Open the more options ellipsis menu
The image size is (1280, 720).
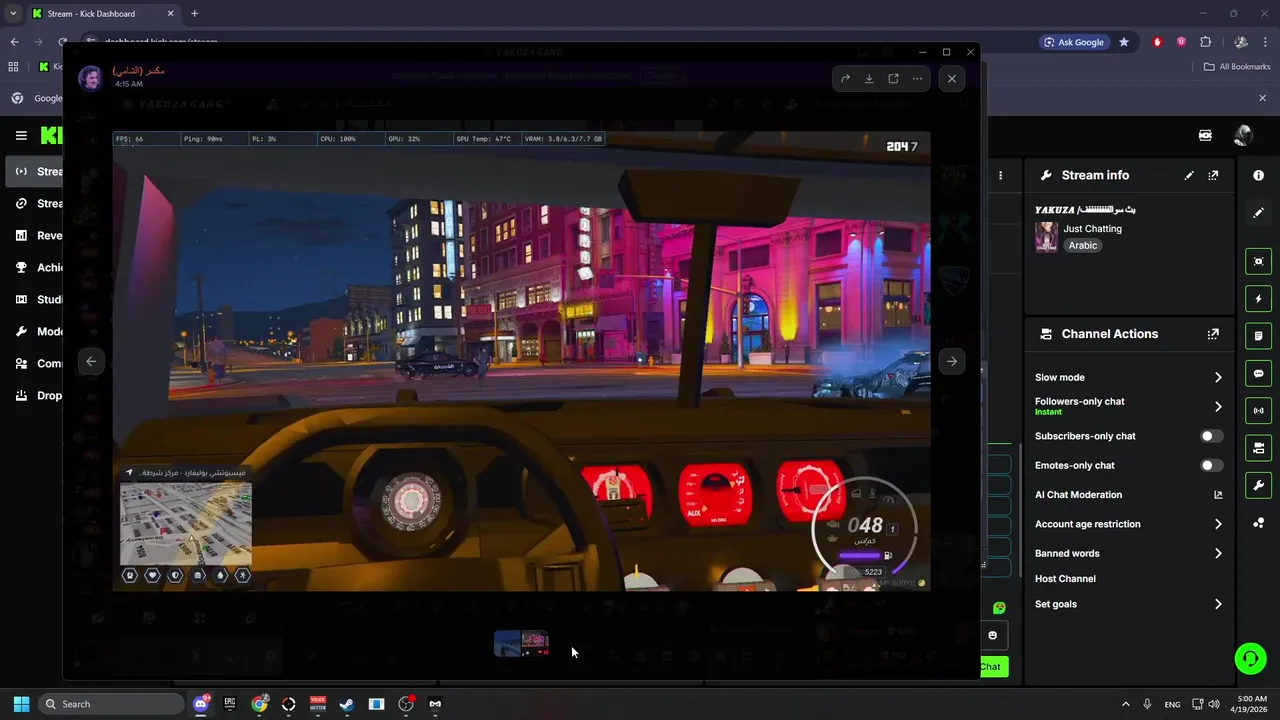(917, 79)
